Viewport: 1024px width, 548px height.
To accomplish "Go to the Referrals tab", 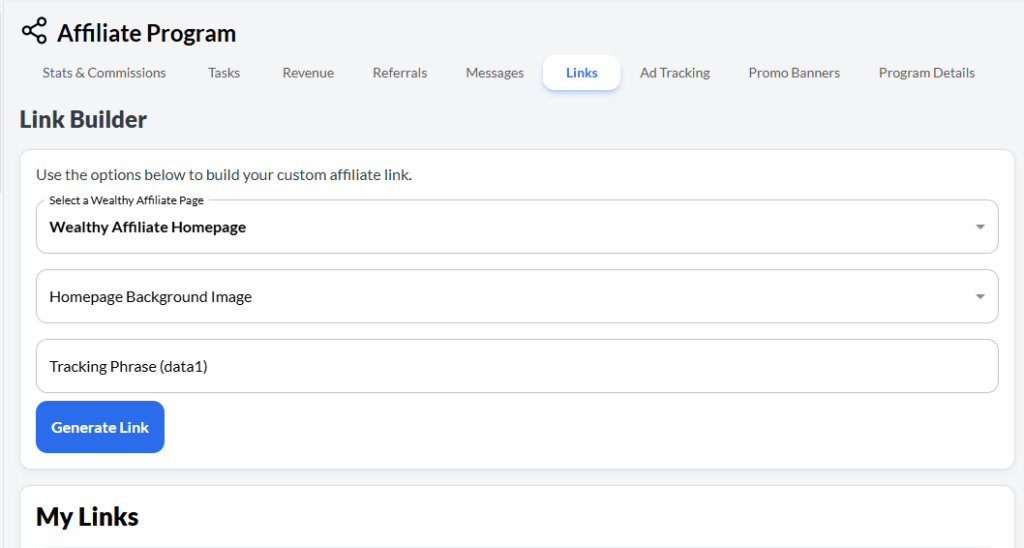I will 400,73.
